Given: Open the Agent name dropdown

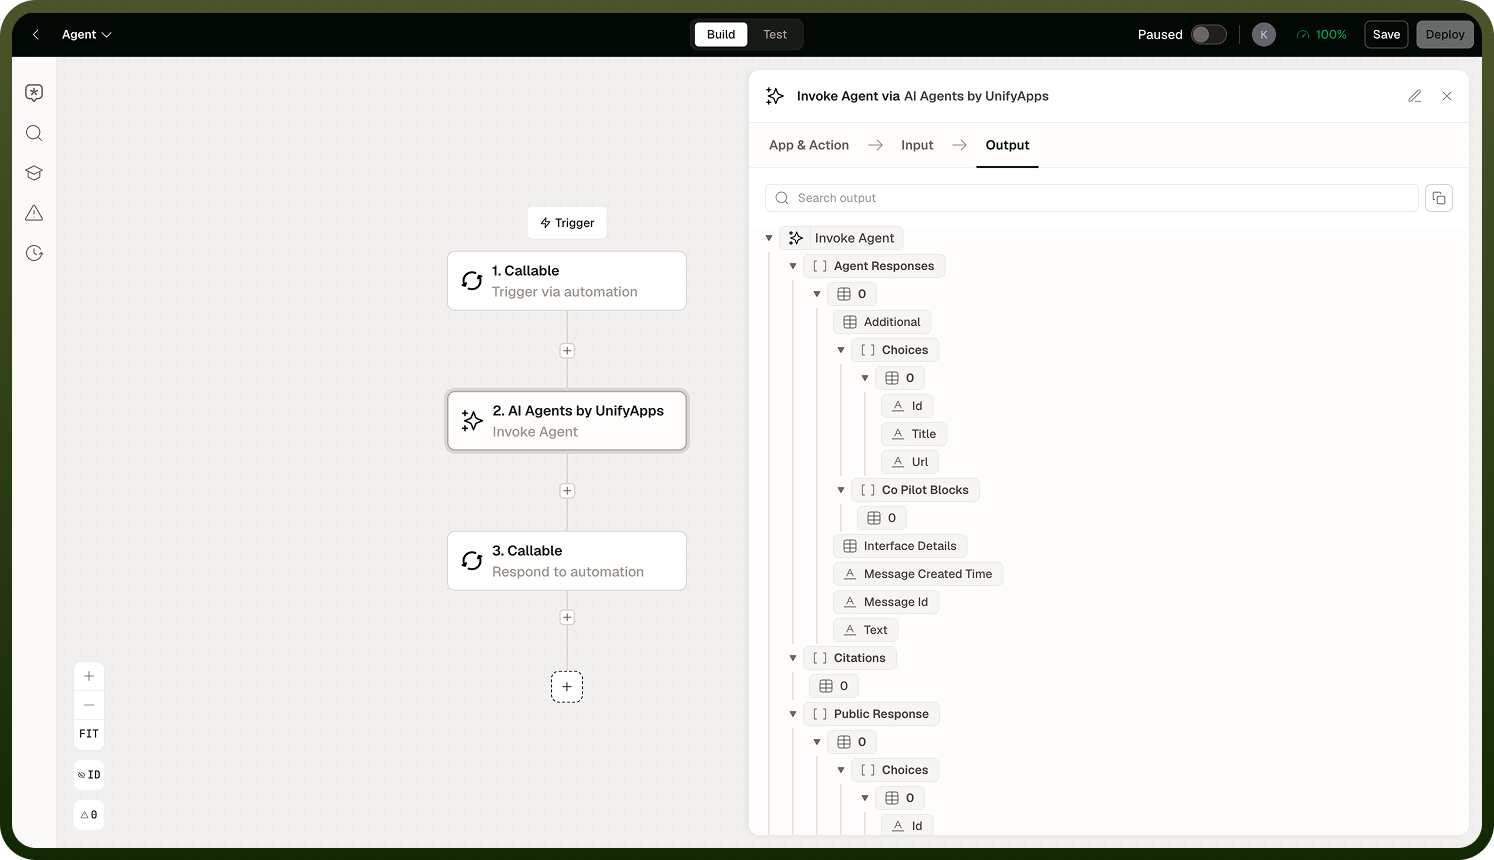Looking at the screenshot, I should click(x=87, y=35).
